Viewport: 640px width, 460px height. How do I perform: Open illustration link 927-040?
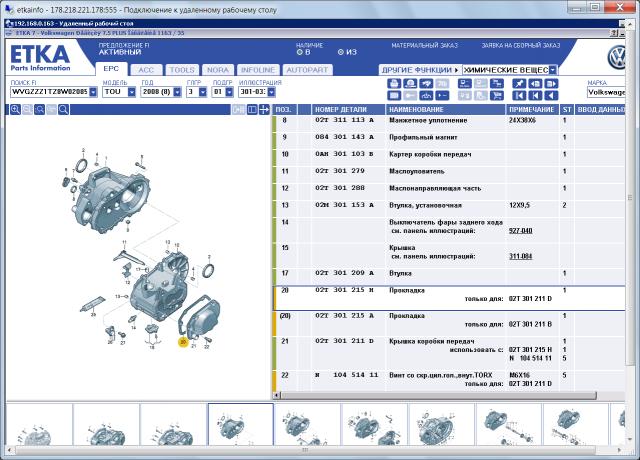point(520,231)
